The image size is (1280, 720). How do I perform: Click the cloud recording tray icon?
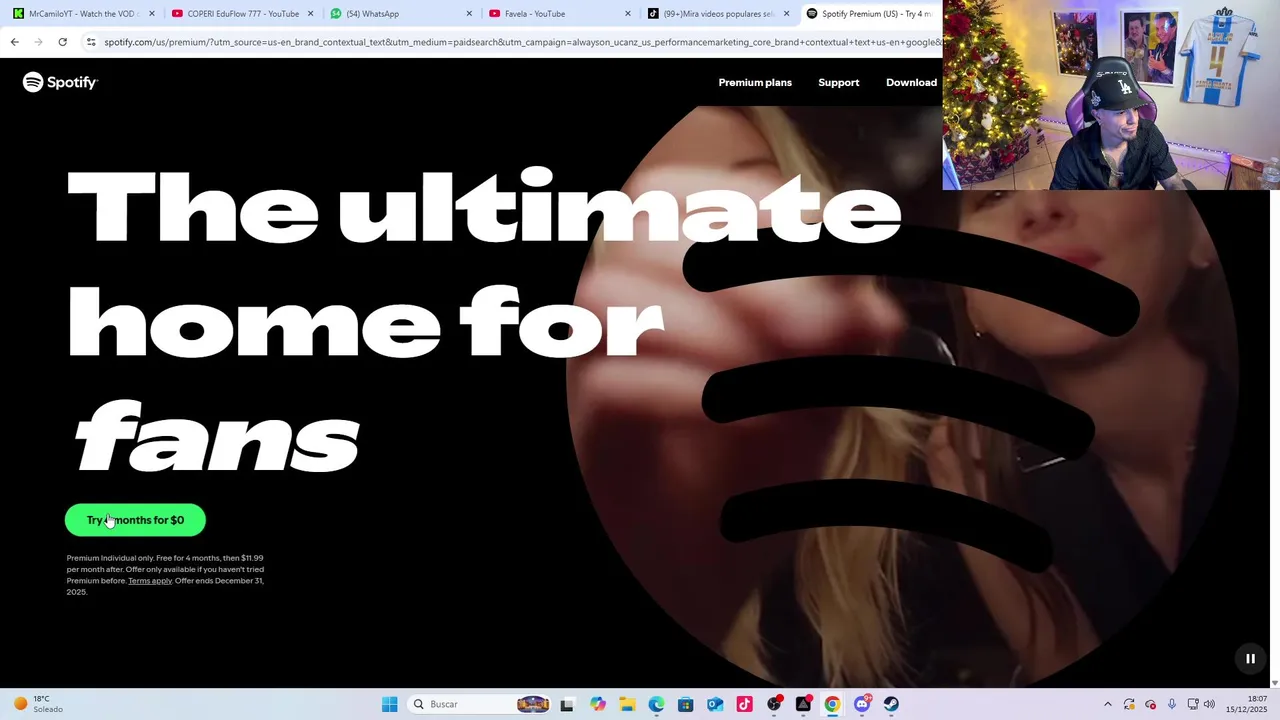1150,704
